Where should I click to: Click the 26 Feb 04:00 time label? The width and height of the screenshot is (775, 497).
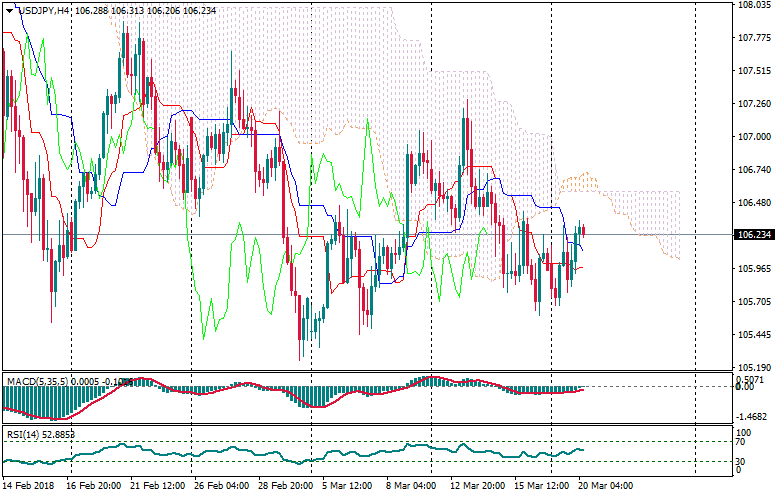click(222, 486)
